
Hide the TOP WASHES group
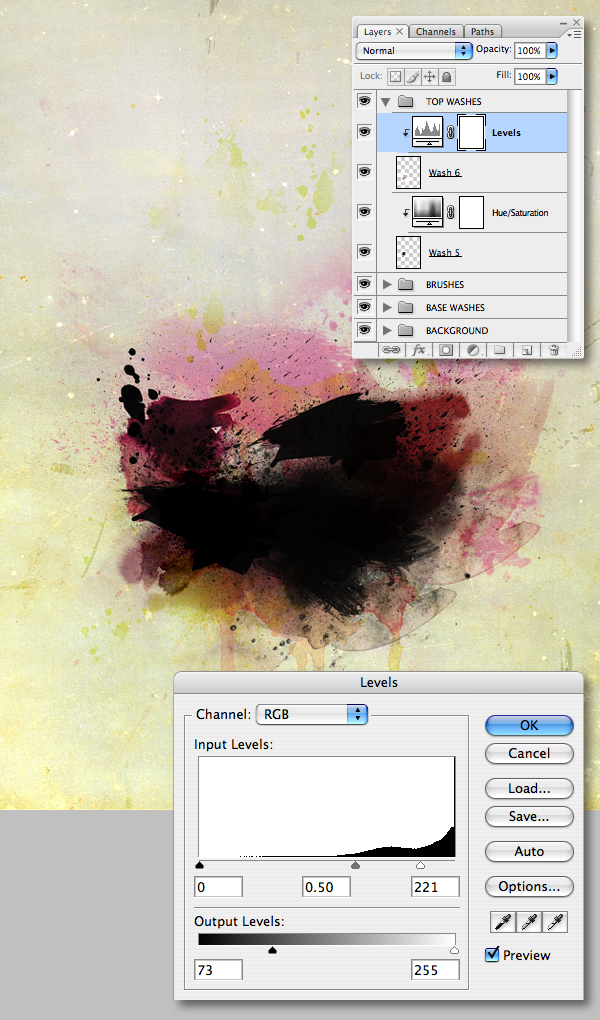point(364,101)
